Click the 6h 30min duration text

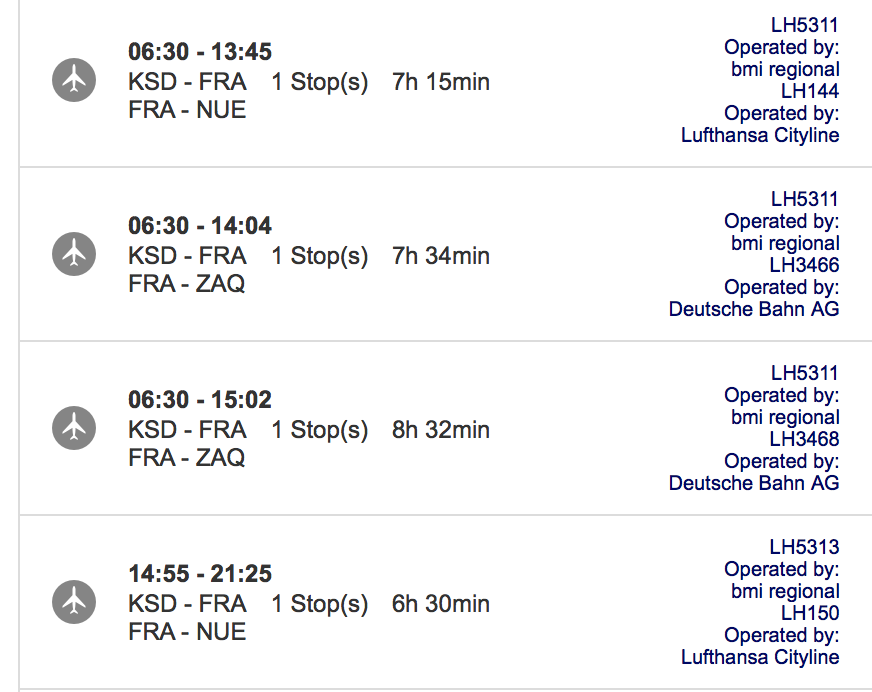tap(441, 604)
